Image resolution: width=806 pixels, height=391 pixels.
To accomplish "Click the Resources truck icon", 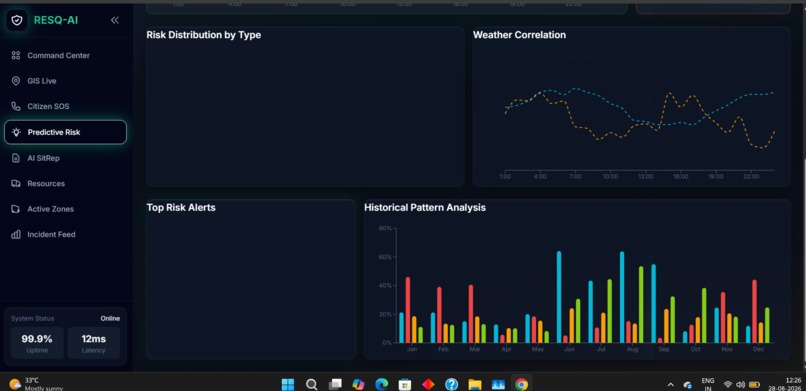I will click(x=16, y=183).
